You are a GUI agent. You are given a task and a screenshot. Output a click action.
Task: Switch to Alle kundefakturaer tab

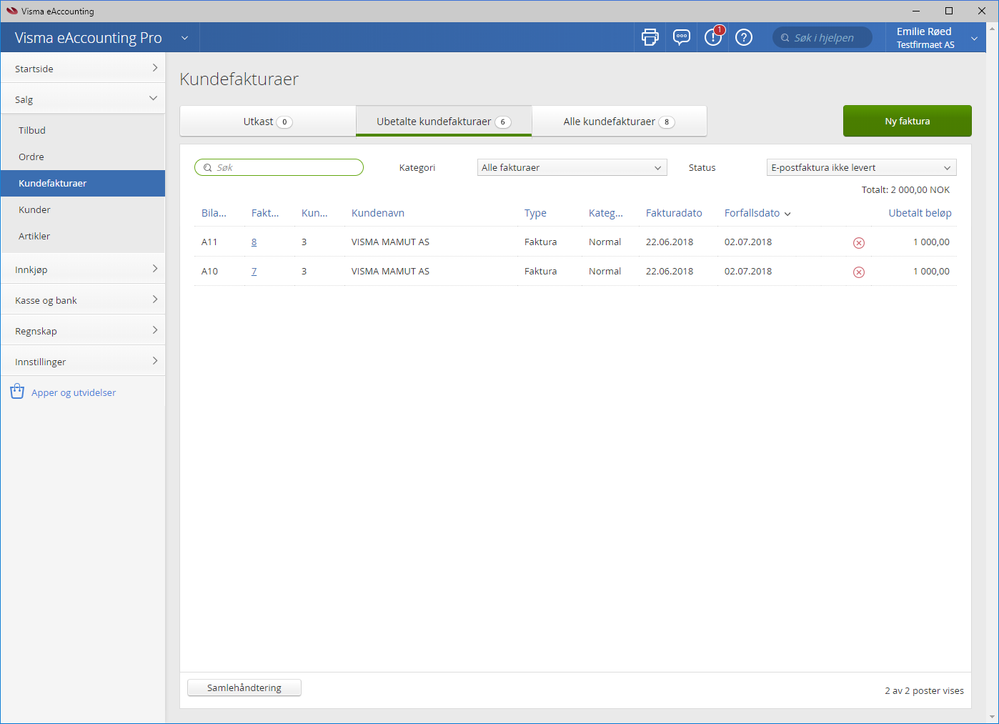point(618,122)
